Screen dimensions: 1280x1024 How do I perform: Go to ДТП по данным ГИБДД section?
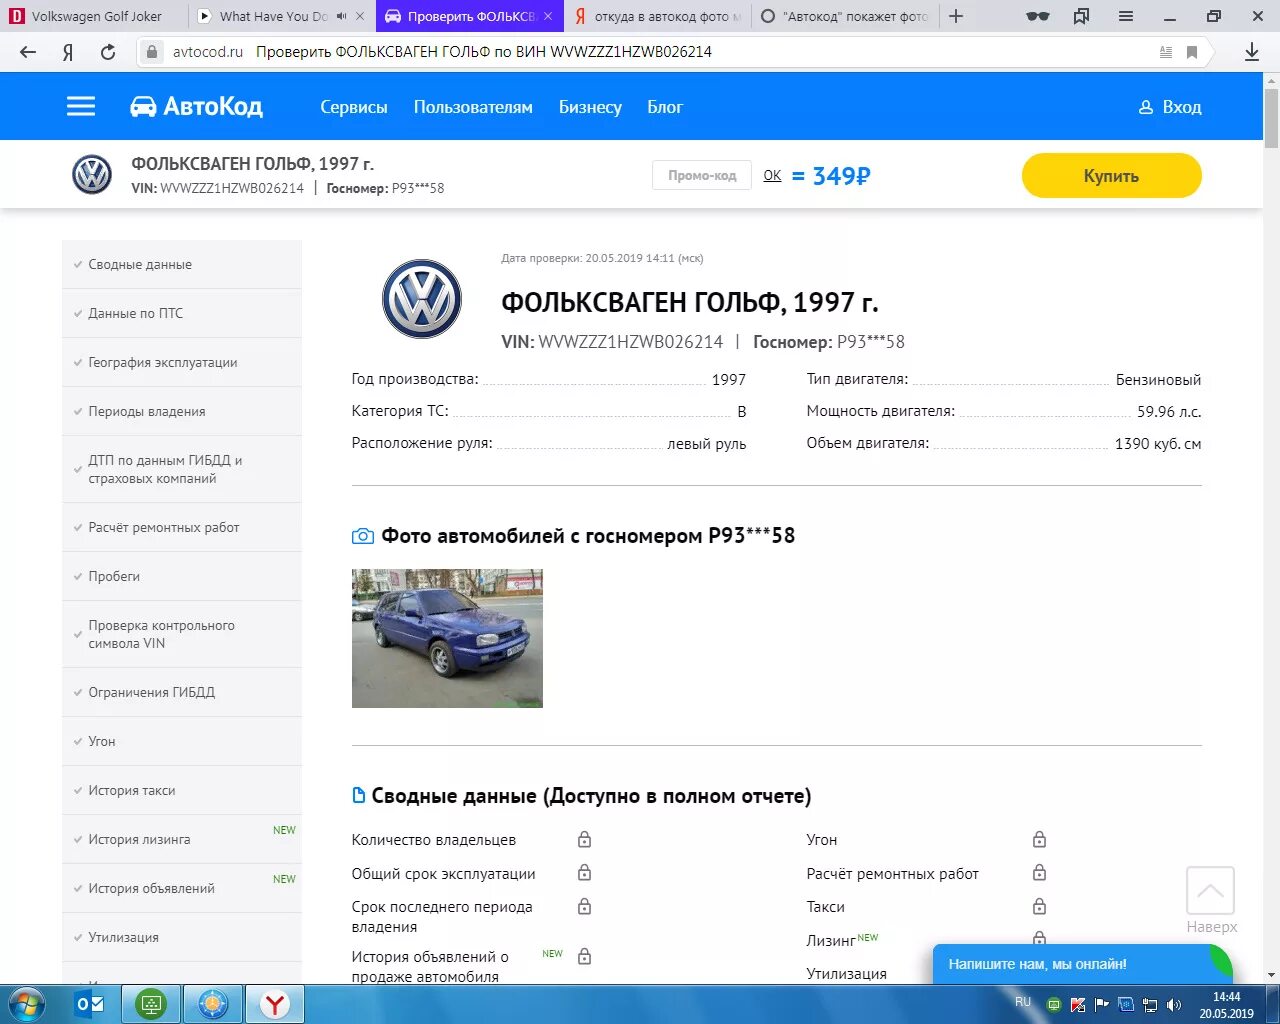coord(181,469)
